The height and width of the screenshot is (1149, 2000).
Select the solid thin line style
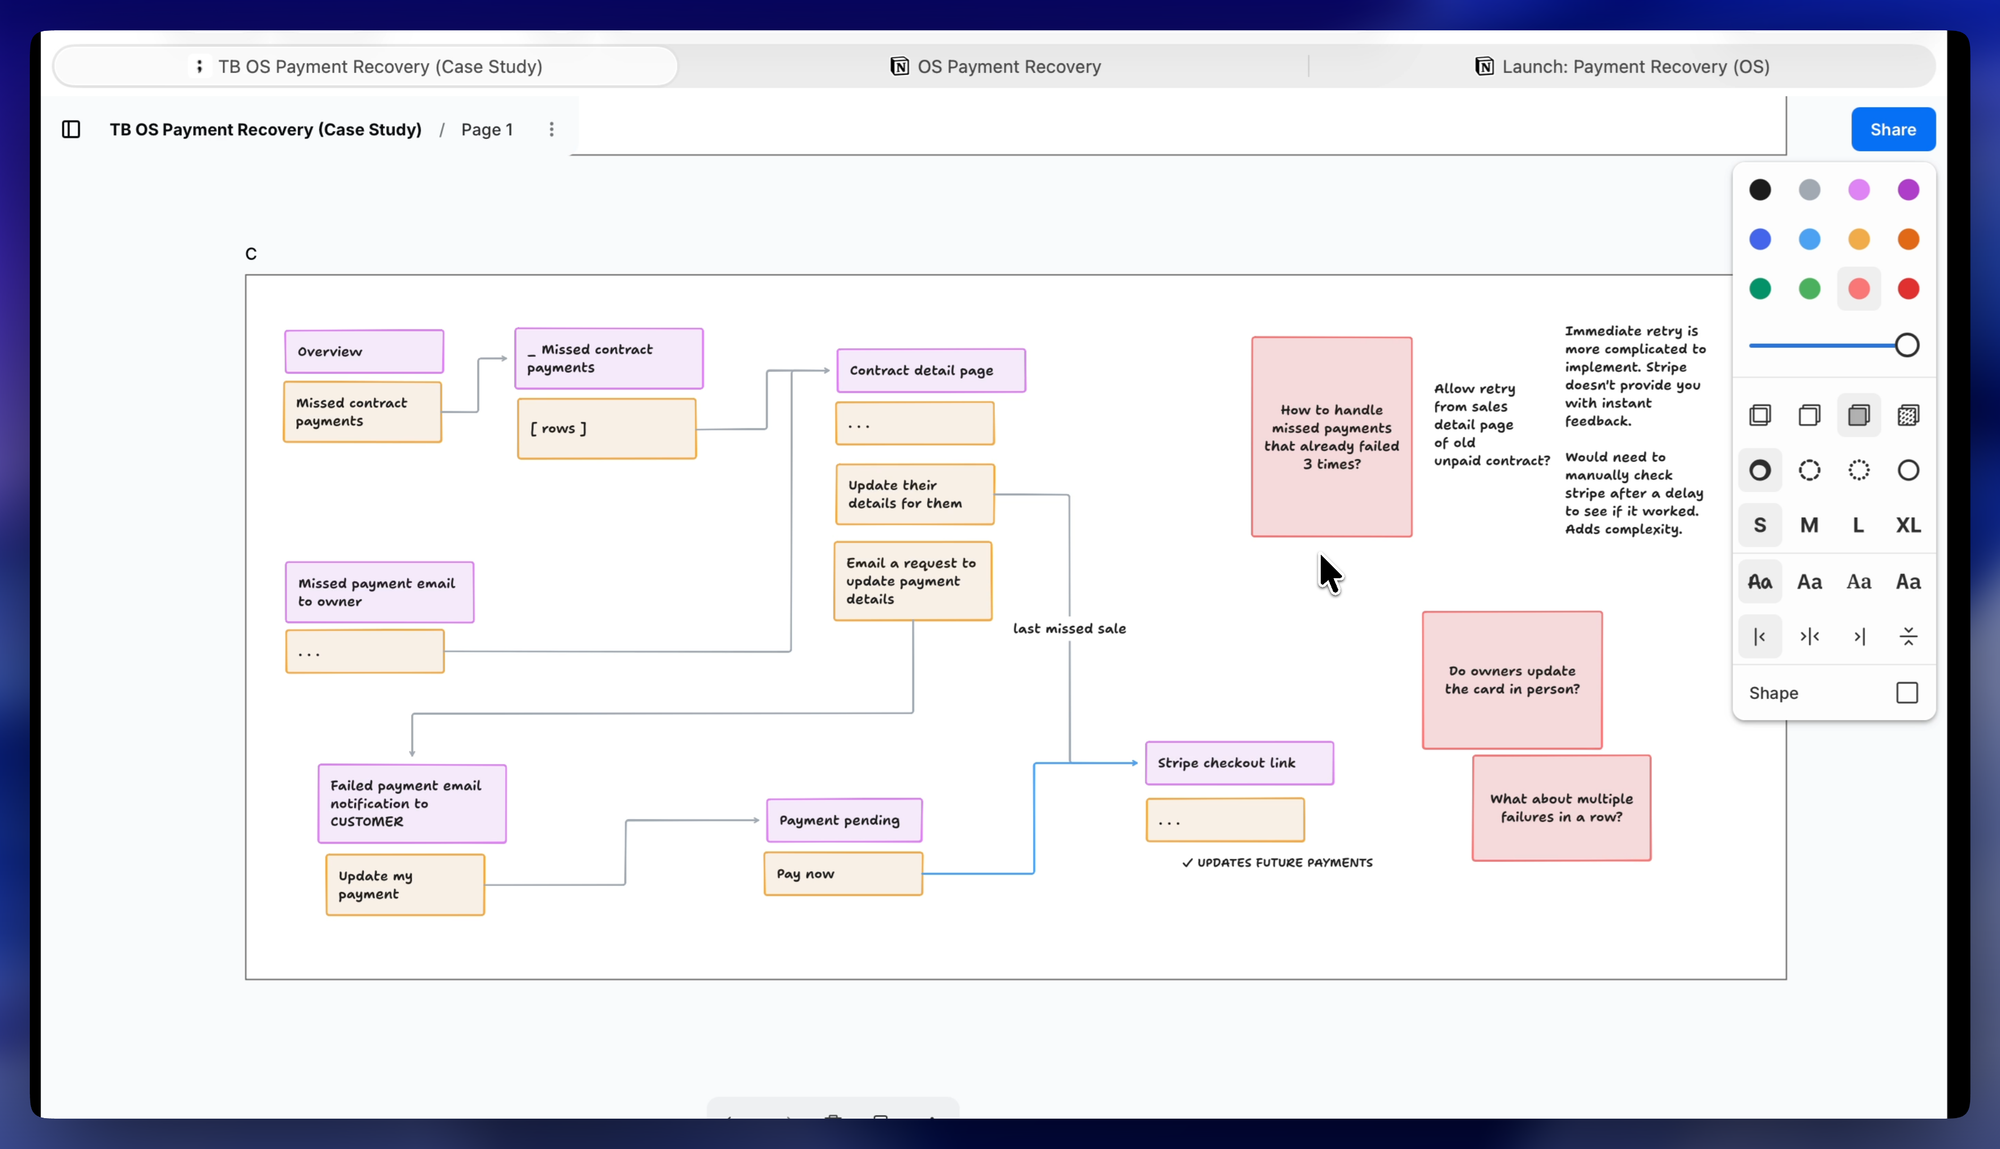coord(1908,470)
